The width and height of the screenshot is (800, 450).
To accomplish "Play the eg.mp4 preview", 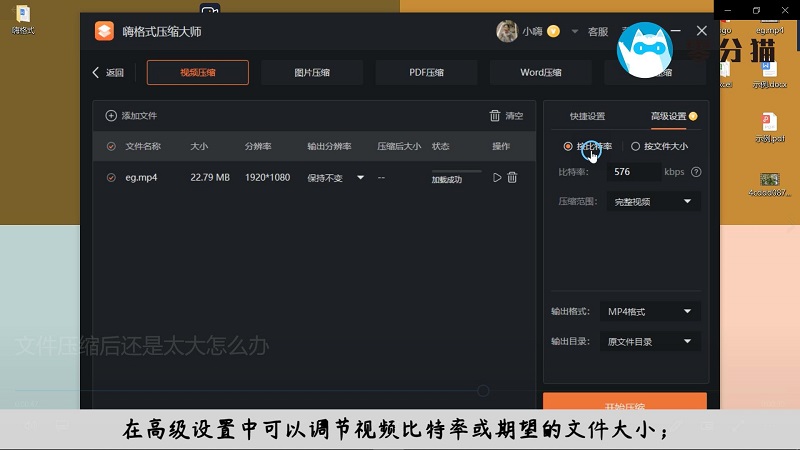I will pyautogui.click(x=497, y=177).
